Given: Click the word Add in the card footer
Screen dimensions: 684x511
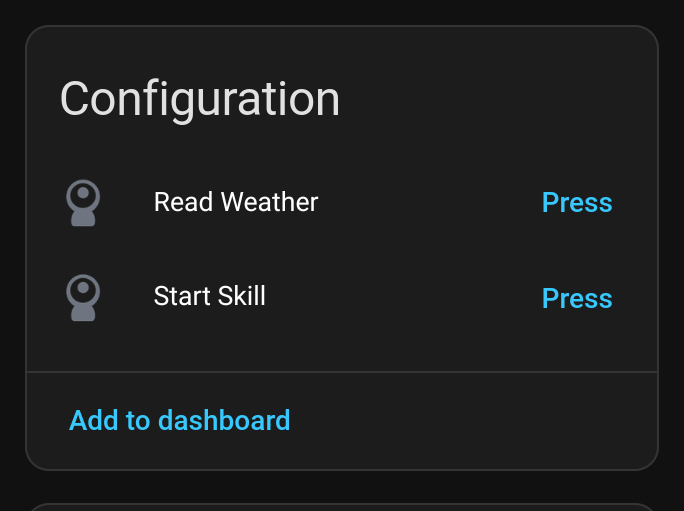Looking at the screenshot, I should tap(94, 420).
